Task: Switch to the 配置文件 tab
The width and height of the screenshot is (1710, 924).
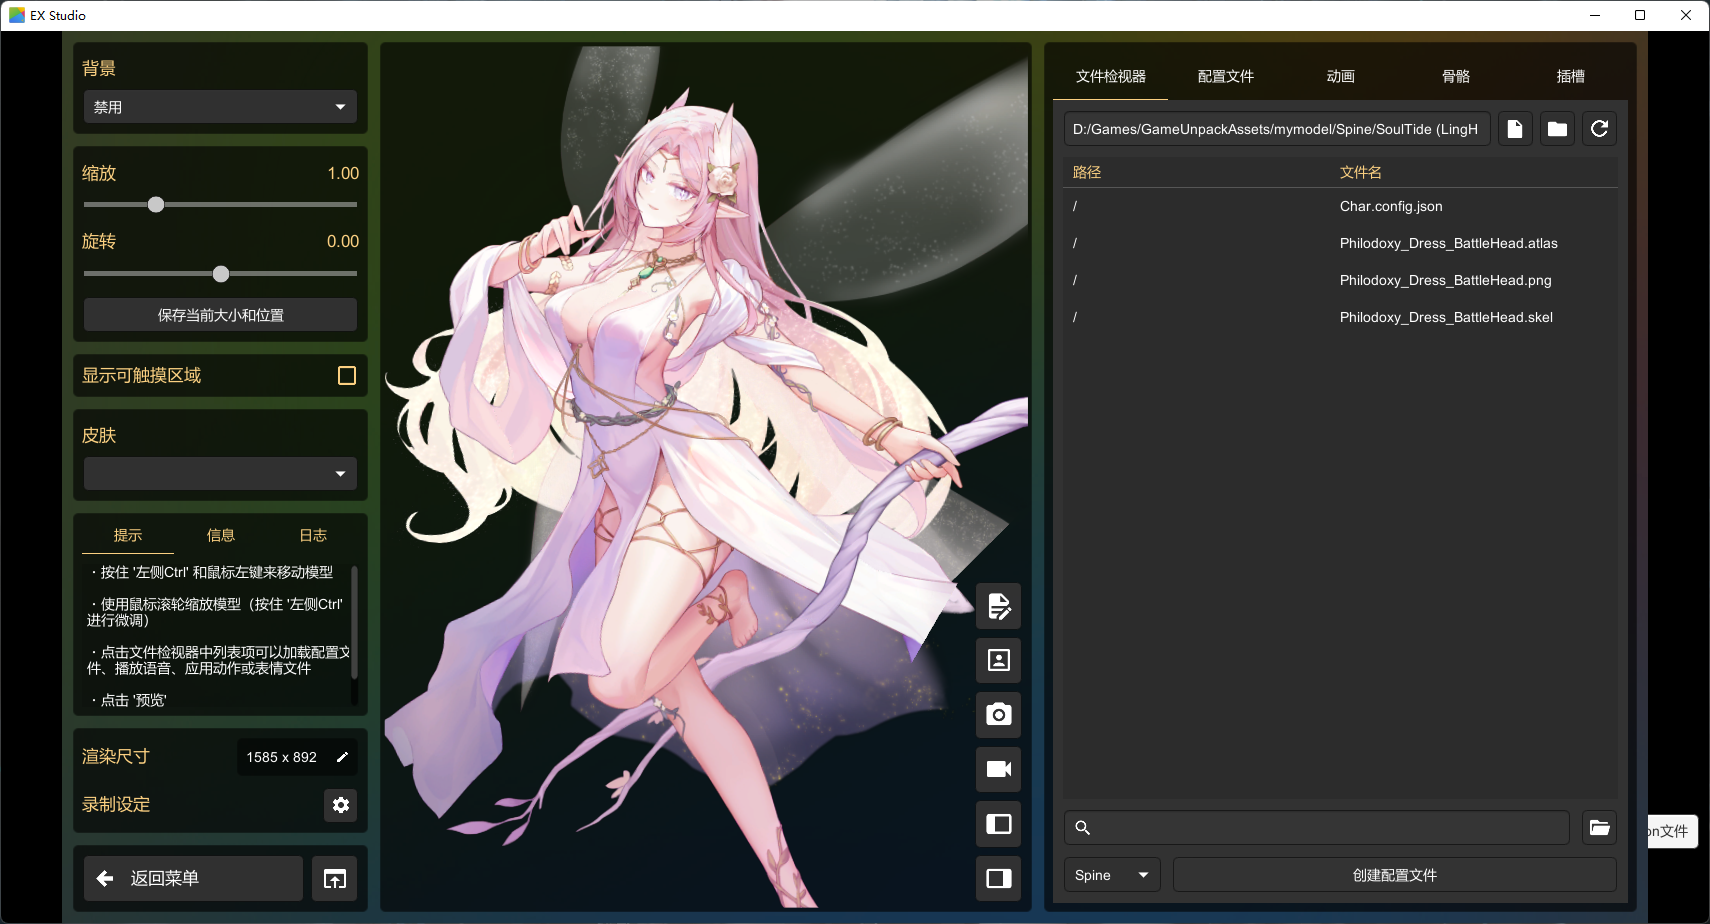Action: tap(1226, 77)
